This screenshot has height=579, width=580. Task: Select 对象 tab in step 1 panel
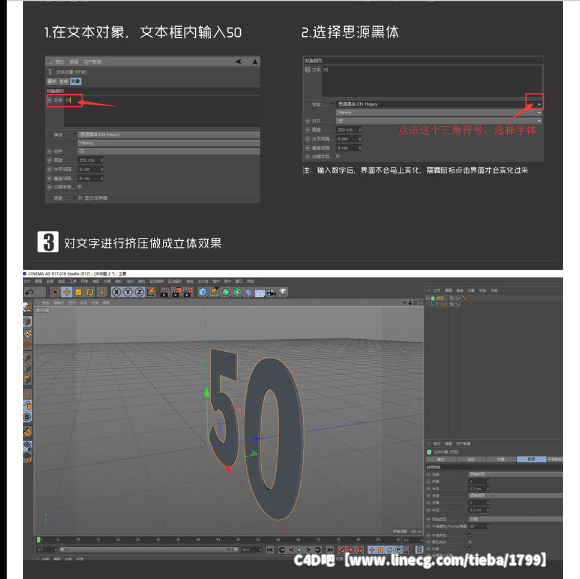[75, 81]
